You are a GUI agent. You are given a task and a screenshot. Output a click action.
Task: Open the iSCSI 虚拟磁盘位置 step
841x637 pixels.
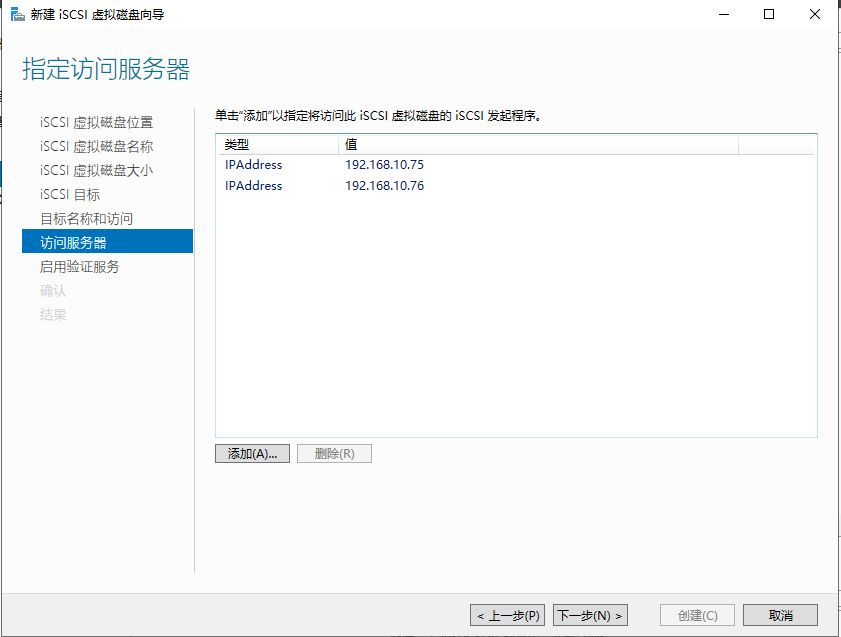[x=97, y=122]
